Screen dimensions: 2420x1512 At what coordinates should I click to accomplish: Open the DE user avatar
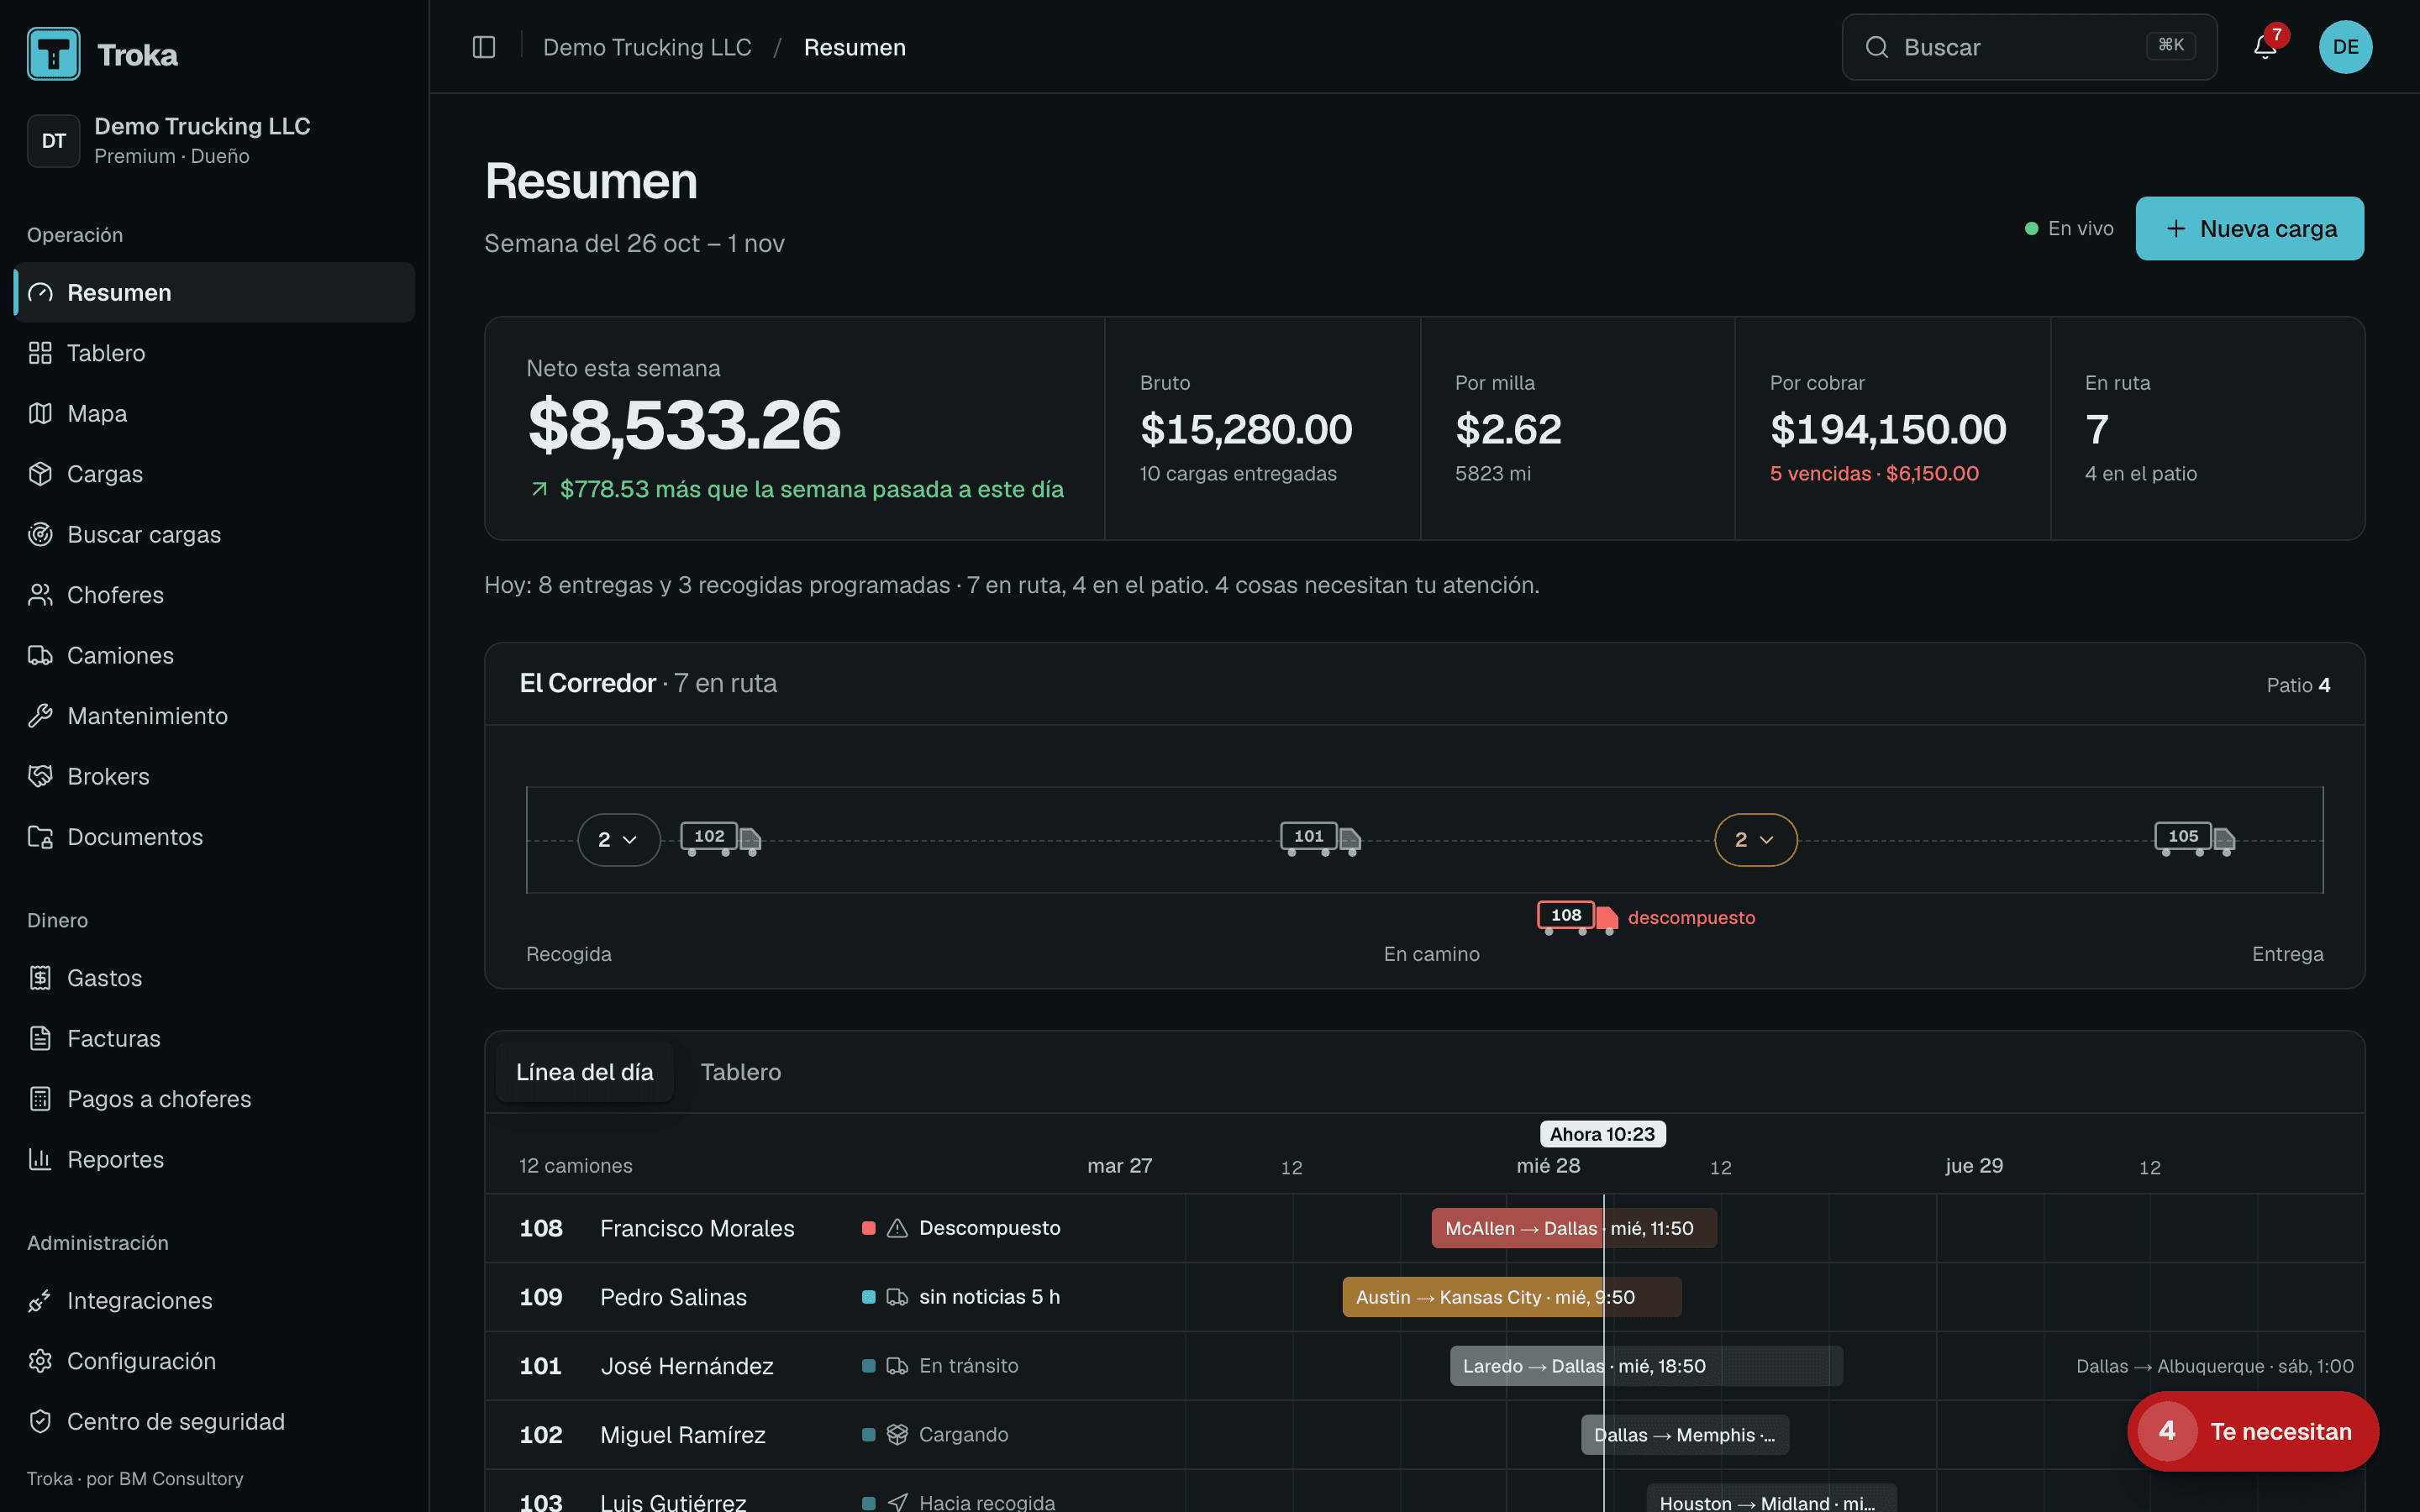tap(2345, 47)
